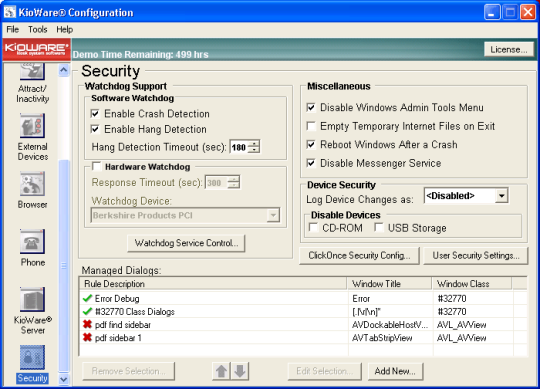Toggle Reboot Windows After a Crash
This screenshot has height=389, width=540.
click(x=311, y=145)
